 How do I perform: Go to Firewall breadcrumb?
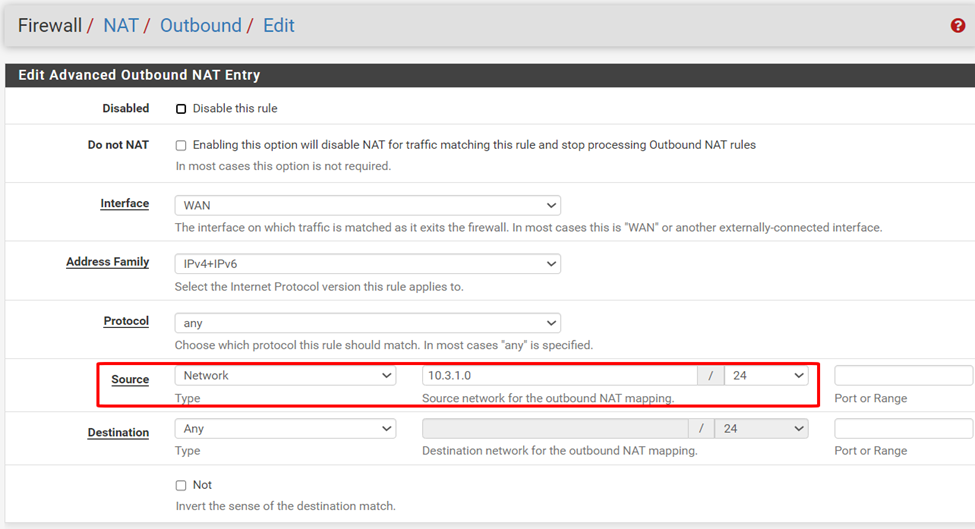49,25
